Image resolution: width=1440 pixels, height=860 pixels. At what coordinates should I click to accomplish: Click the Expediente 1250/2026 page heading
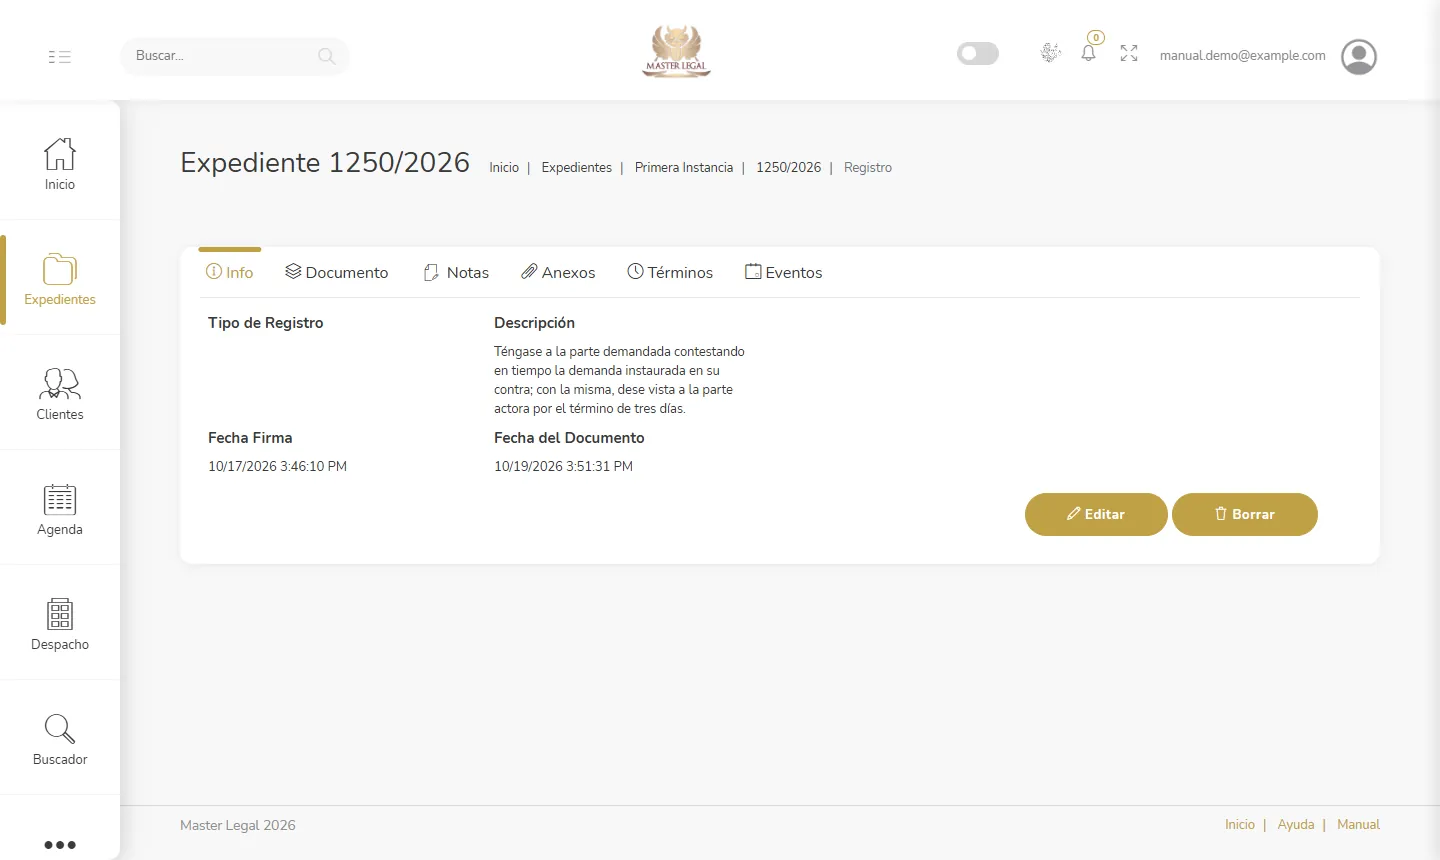click(325, 163)
